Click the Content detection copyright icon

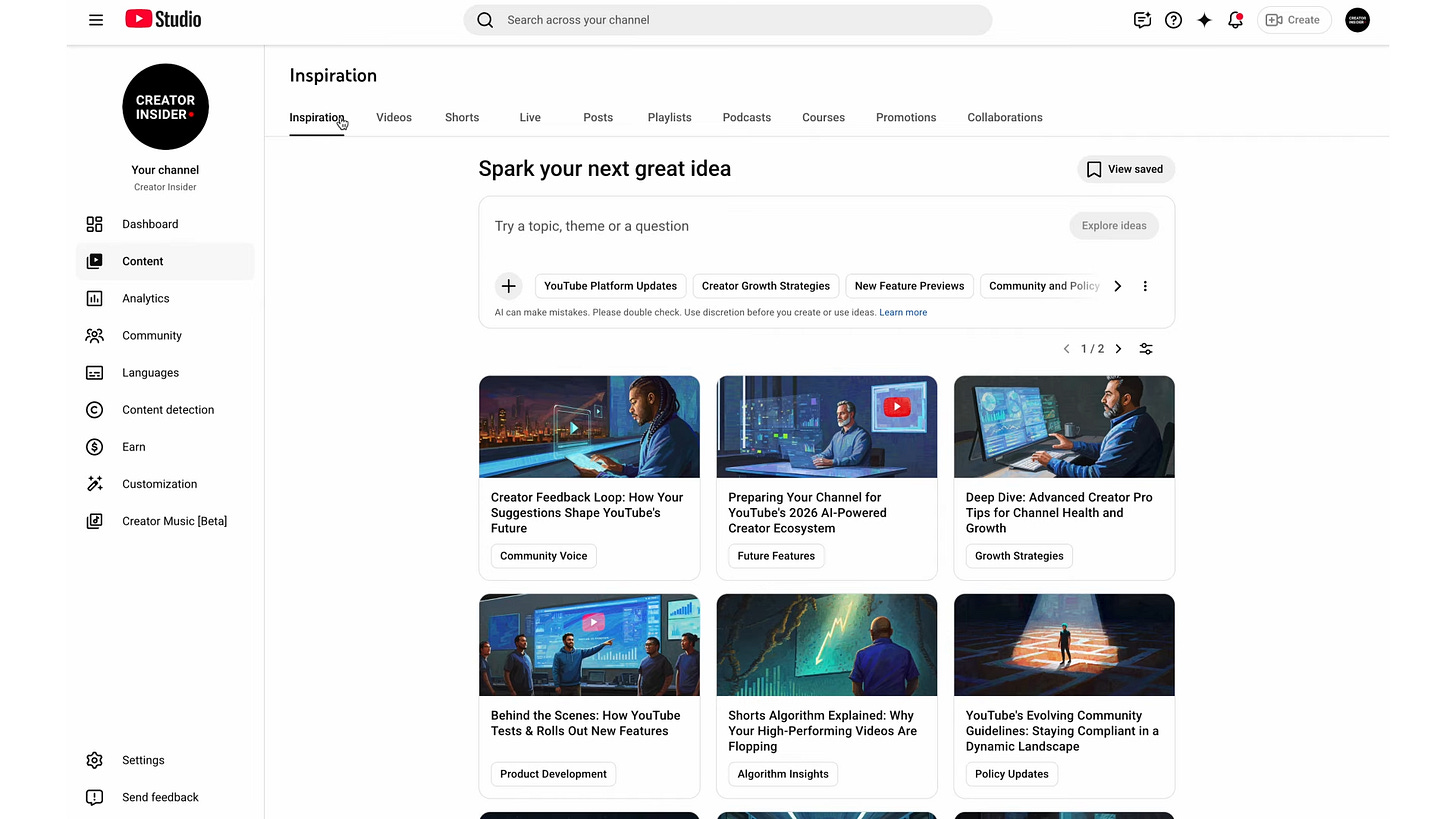(x=94, y=410)
